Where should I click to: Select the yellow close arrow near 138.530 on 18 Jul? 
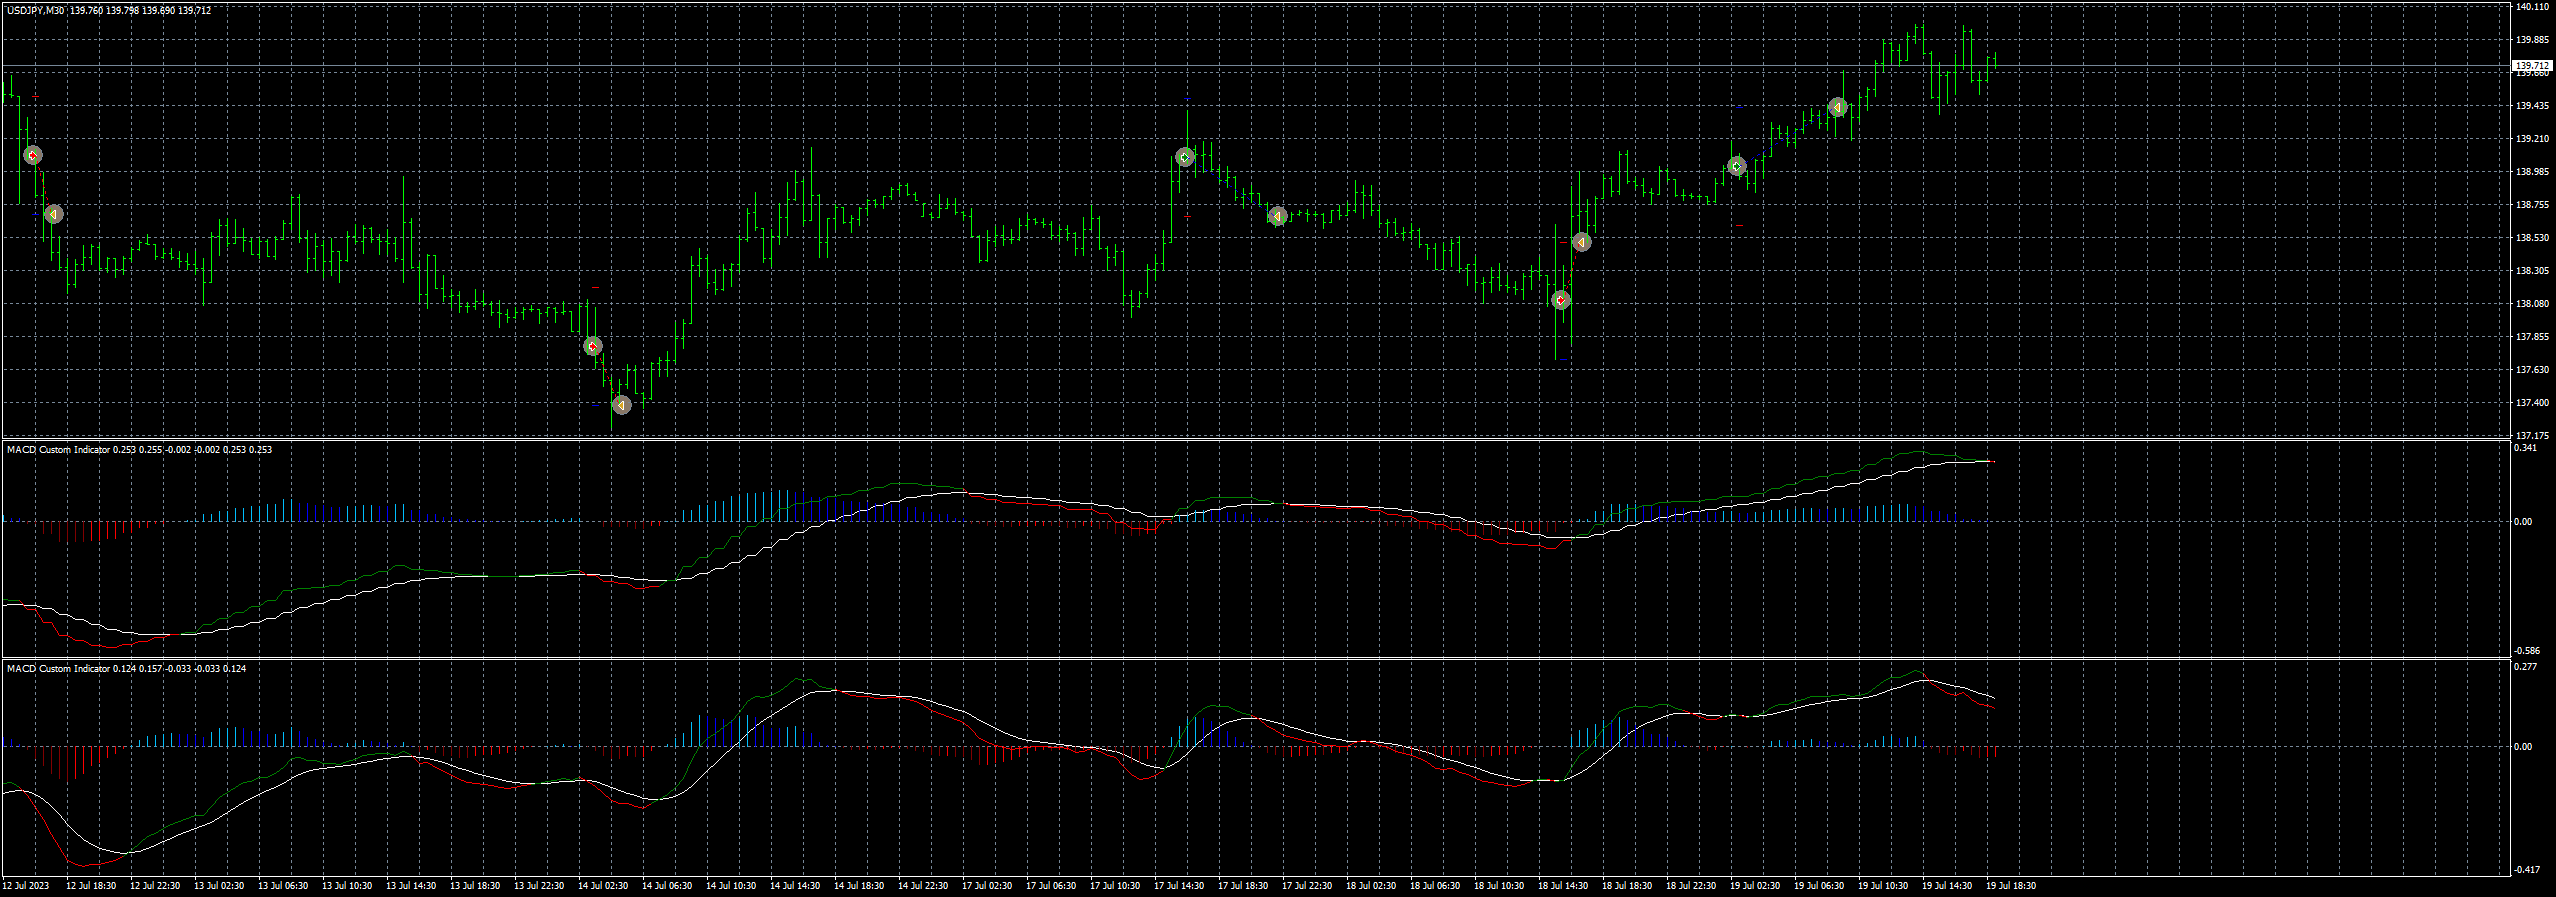[x=1581, y=243]
